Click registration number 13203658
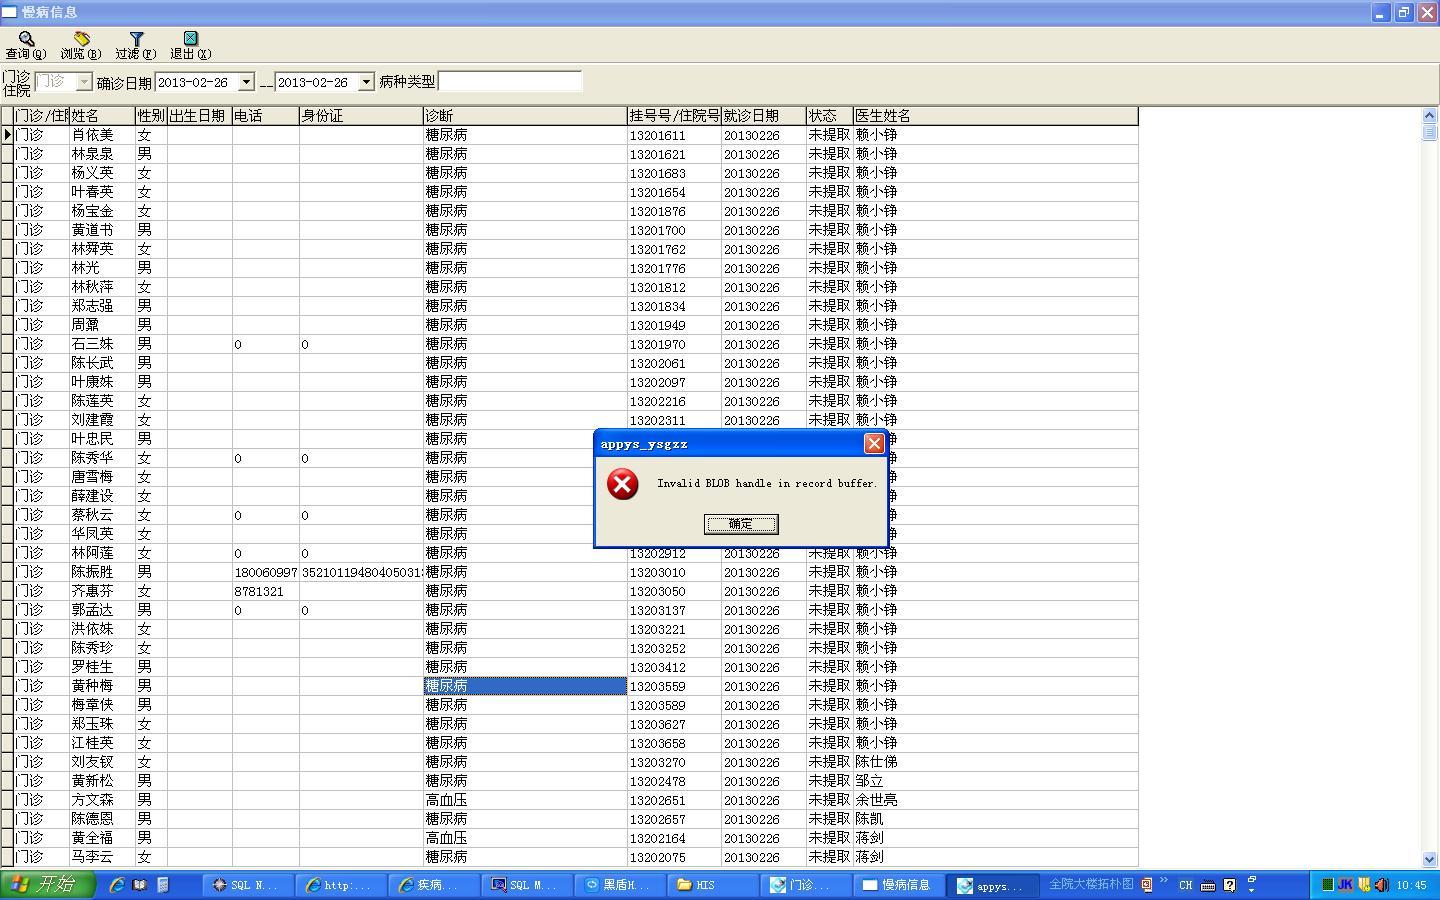The width and height of the screenshot is (1440, 900). 657,743
